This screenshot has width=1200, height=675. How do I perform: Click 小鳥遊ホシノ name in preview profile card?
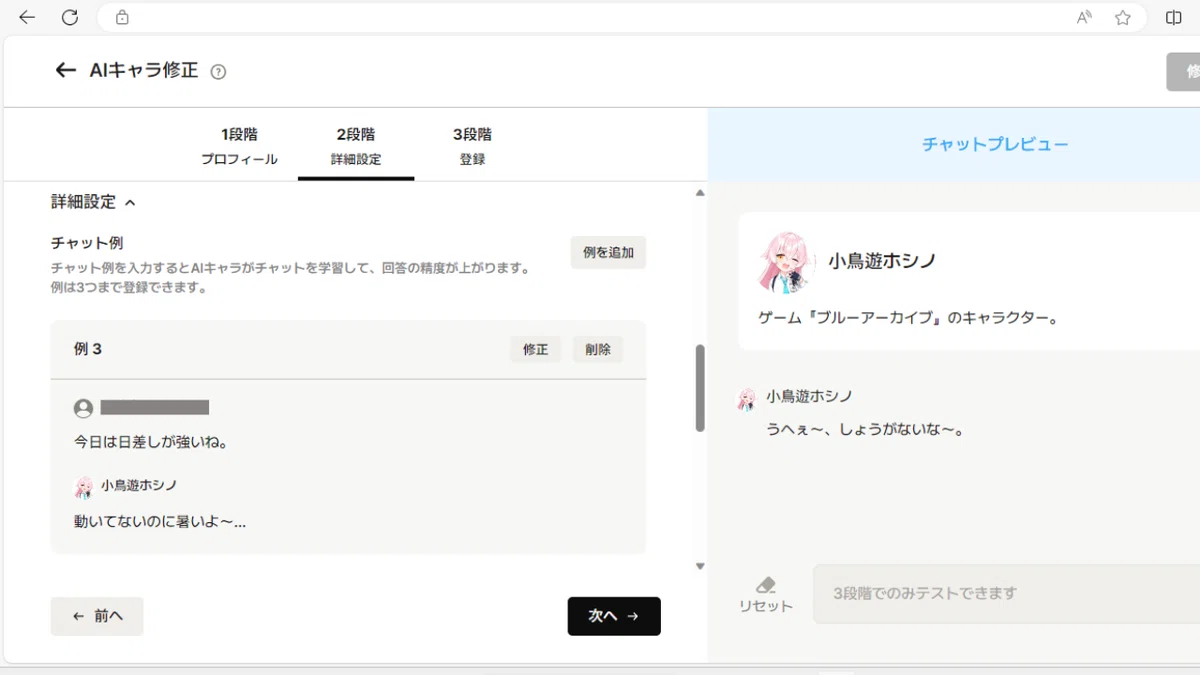point(882,261)
